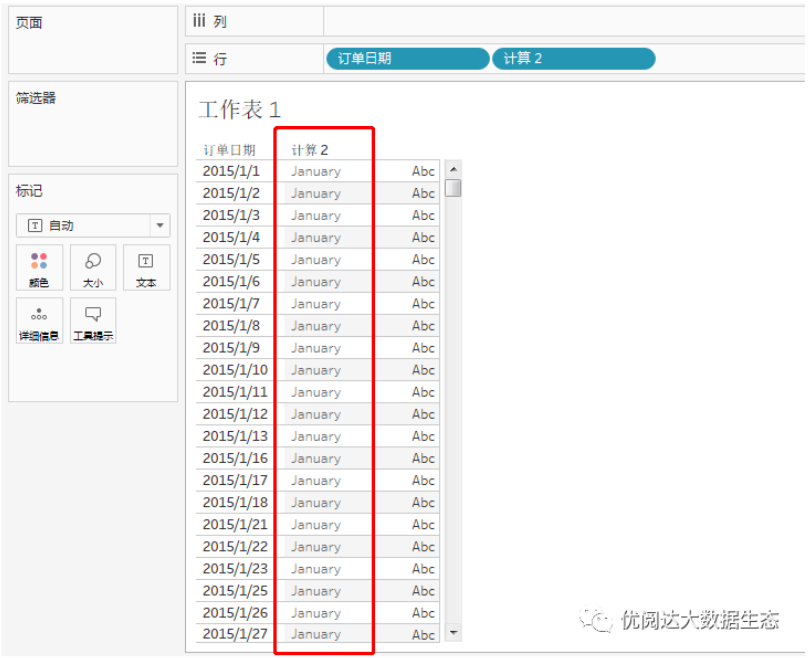Viewport: 808px width, 658px height.
Task: Select the 订单日期 pill on Rows shelf
Action: 407,59
